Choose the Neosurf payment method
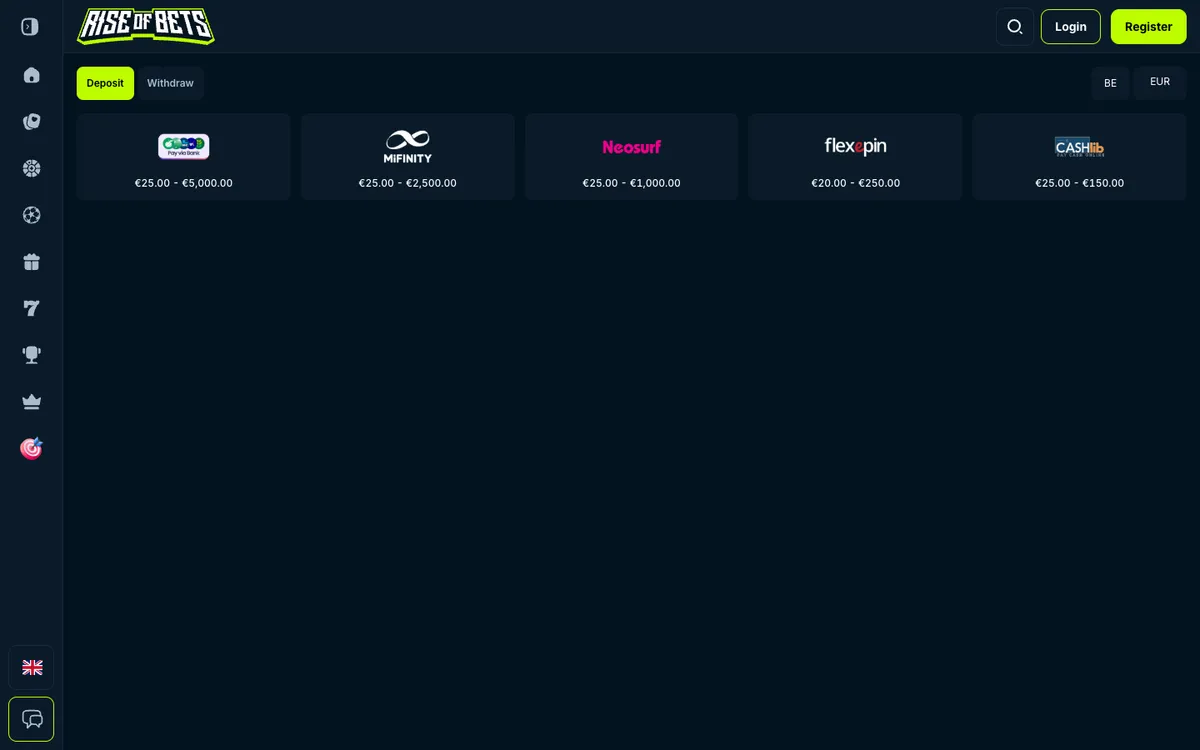Viewport: 1200px width, 750px height. point(632,157)
